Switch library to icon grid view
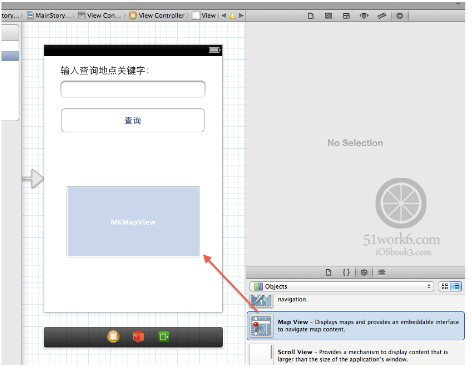The image size is (472, 368). [445, 286]
